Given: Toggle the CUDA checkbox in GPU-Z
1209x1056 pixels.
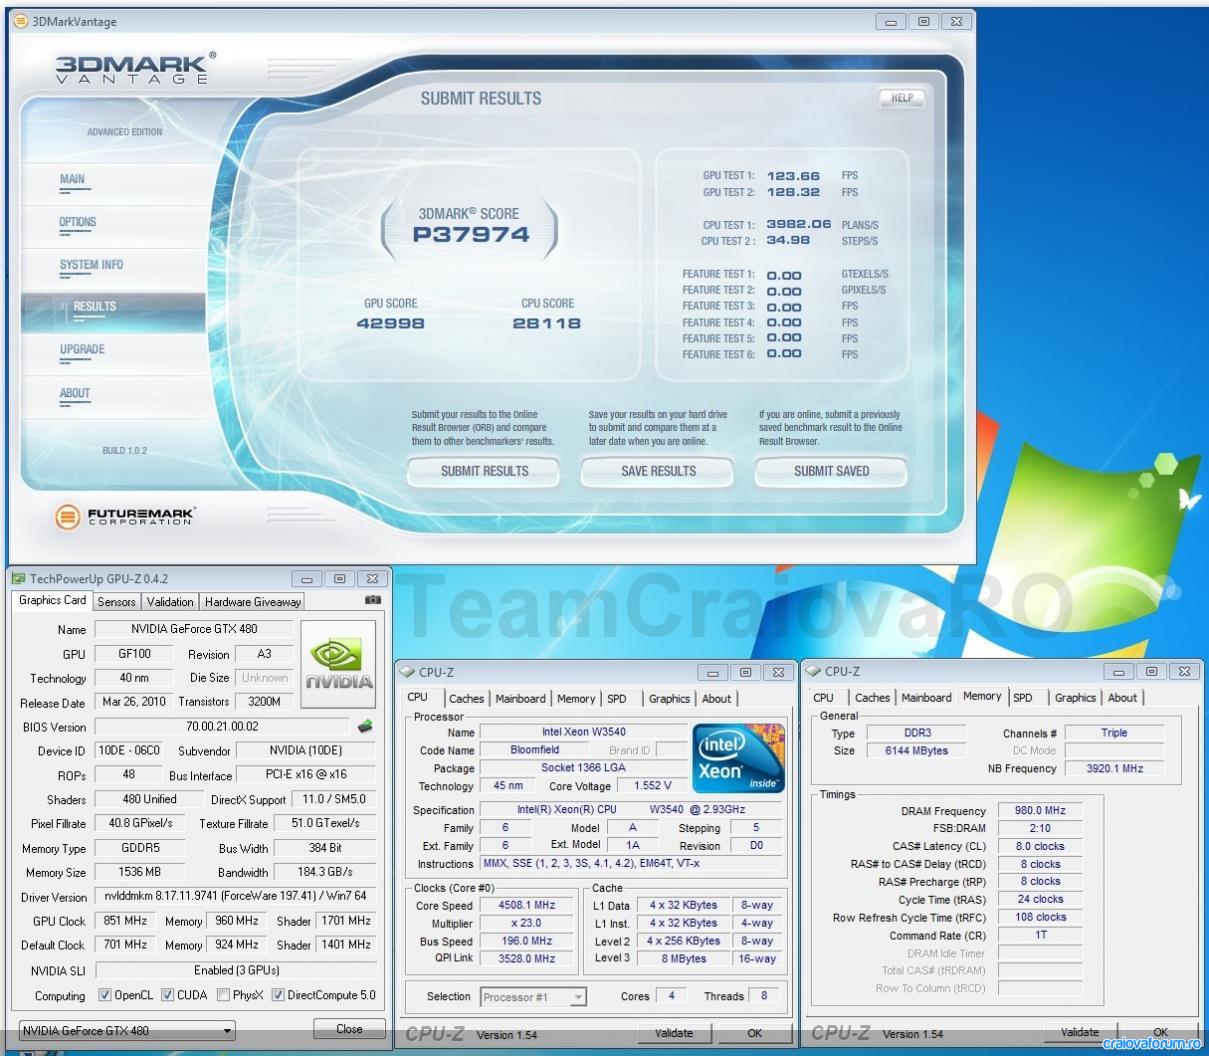Looking at the screenshot, I should point(168,995).
